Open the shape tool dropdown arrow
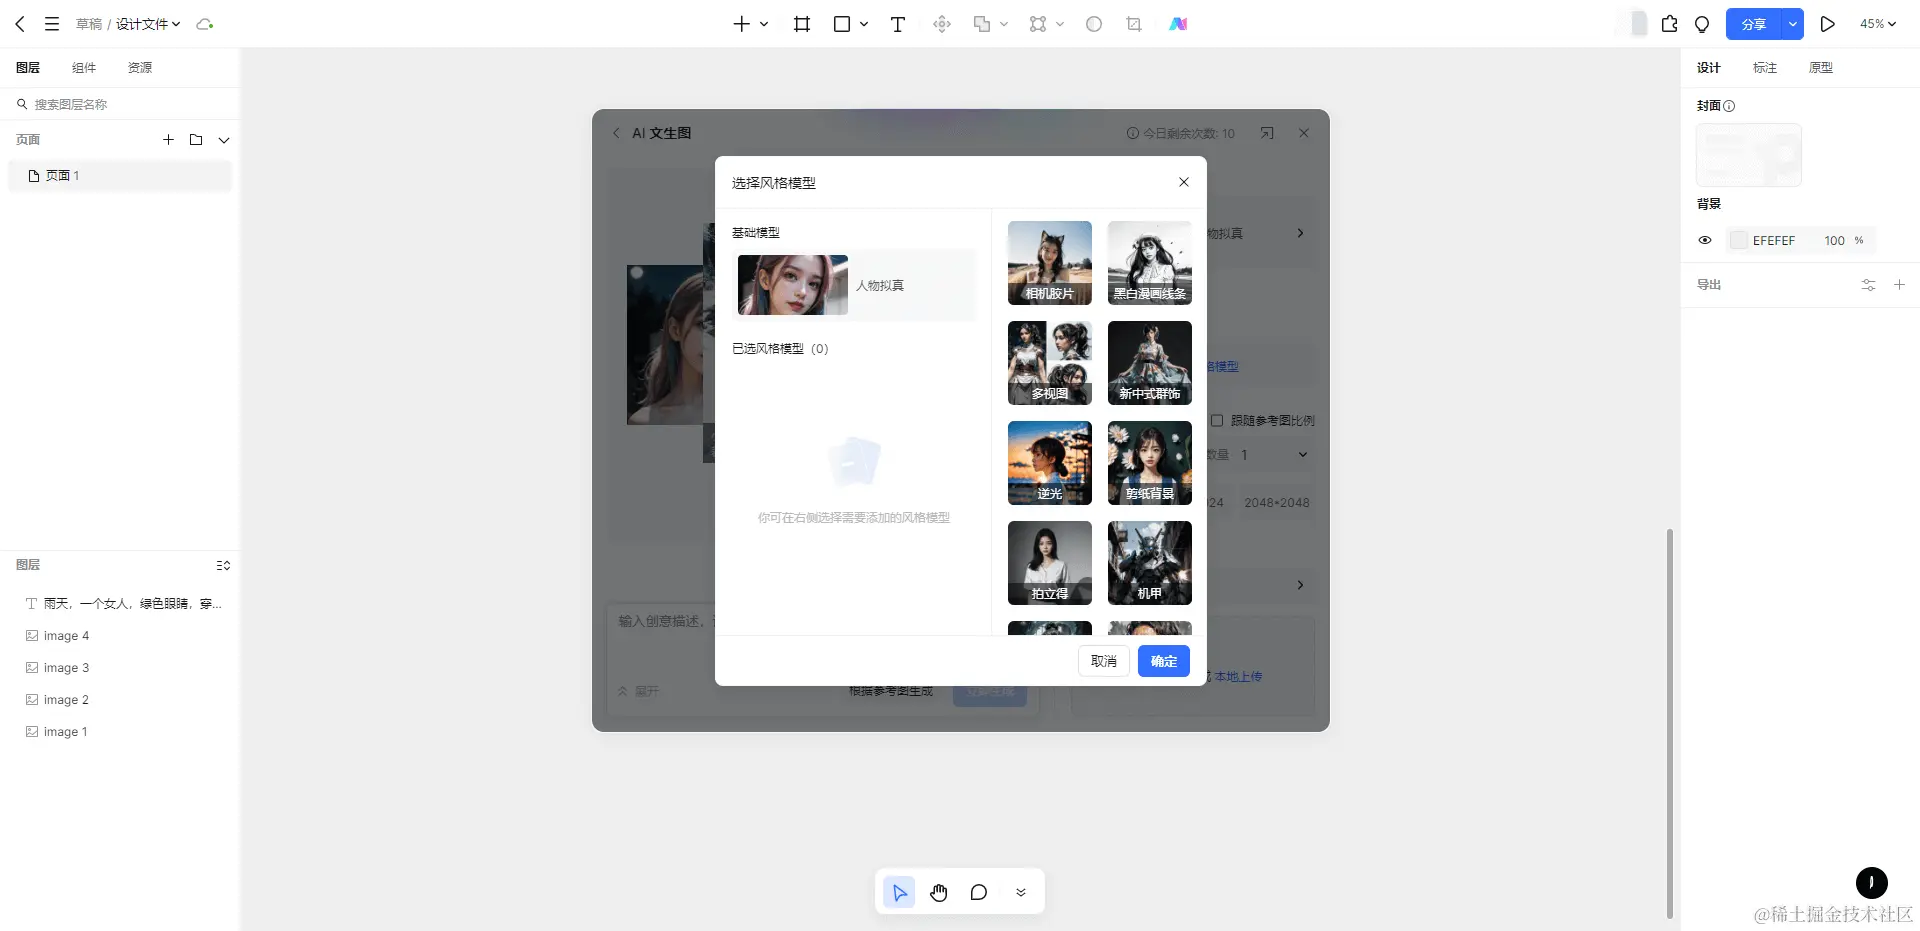The height and width of the screenshot is (931, 1920). 862,24
